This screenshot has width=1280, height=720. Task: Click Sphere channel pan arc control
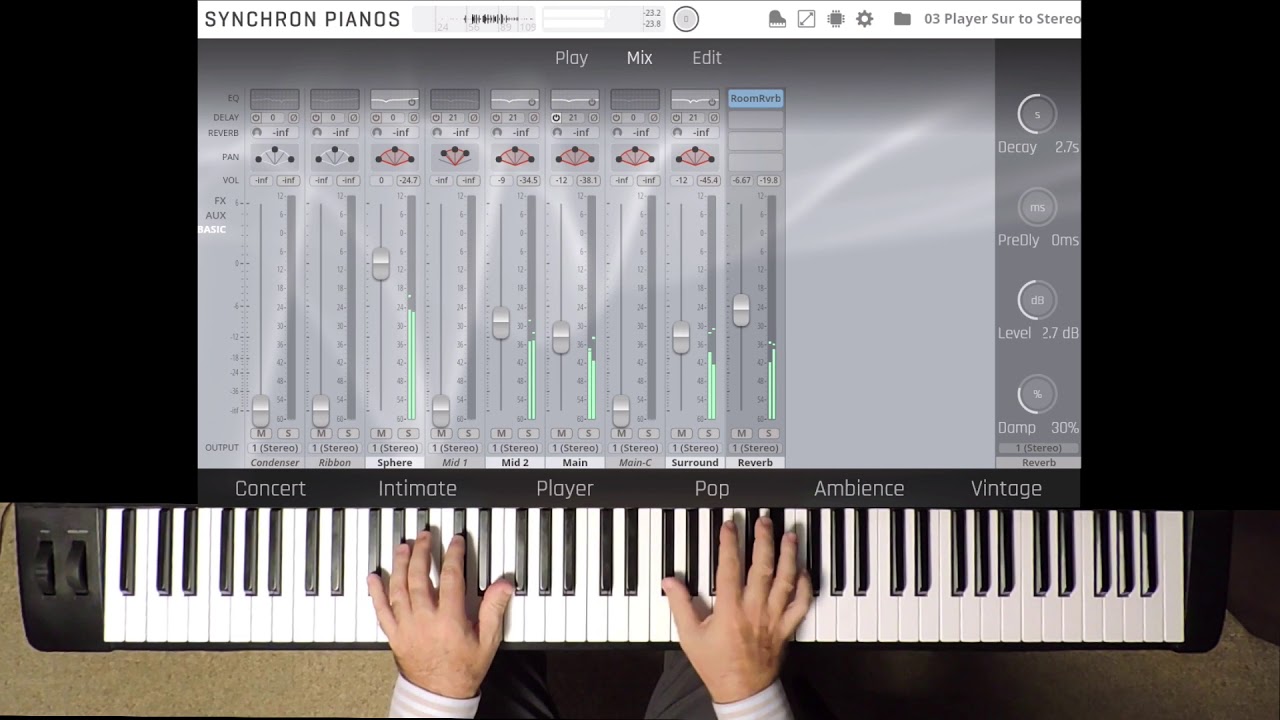395,156
